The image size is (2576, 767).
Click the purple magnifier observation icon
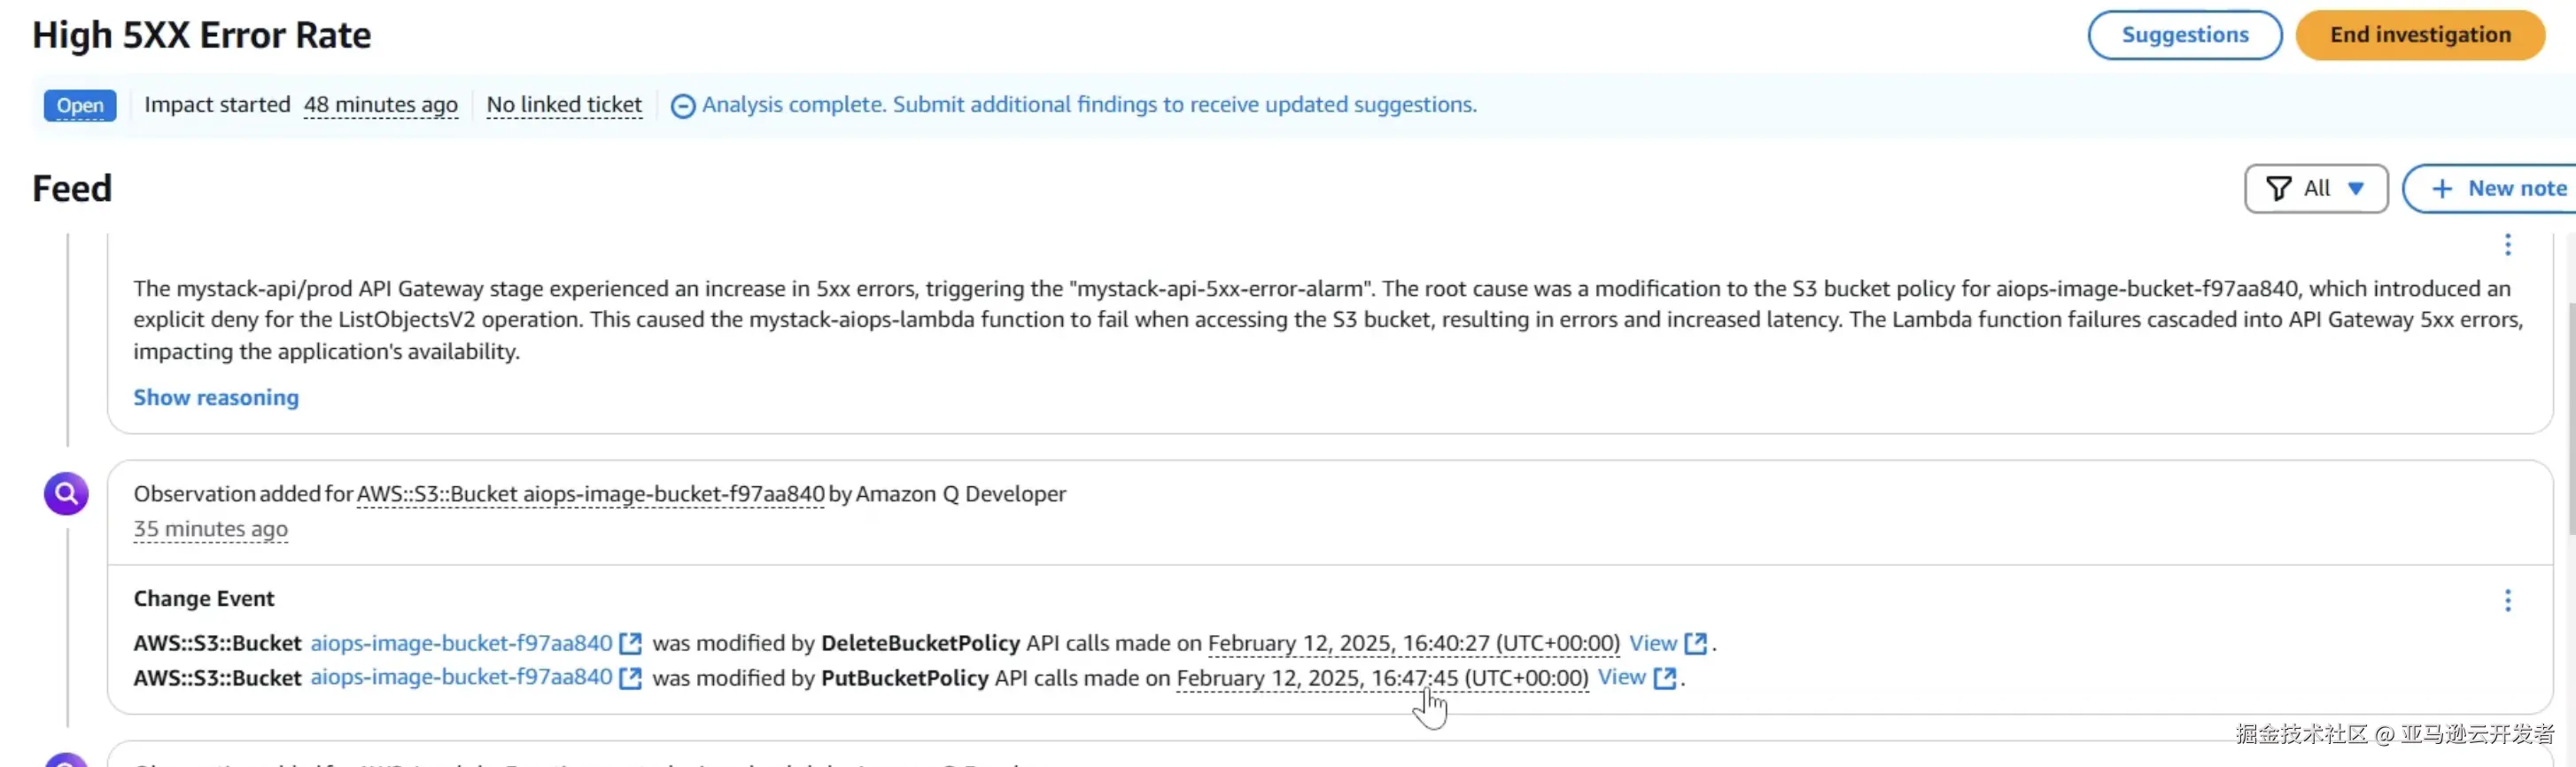coord(66,494)
